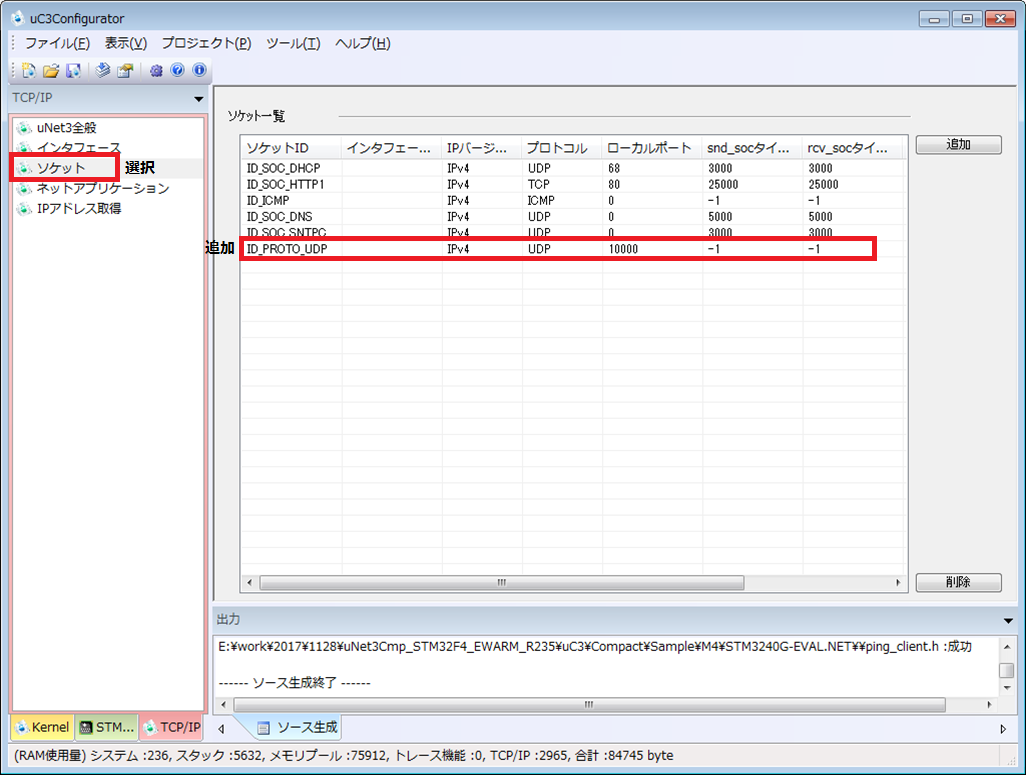Switch to the Kernel tab

click(x=42, y=727)
